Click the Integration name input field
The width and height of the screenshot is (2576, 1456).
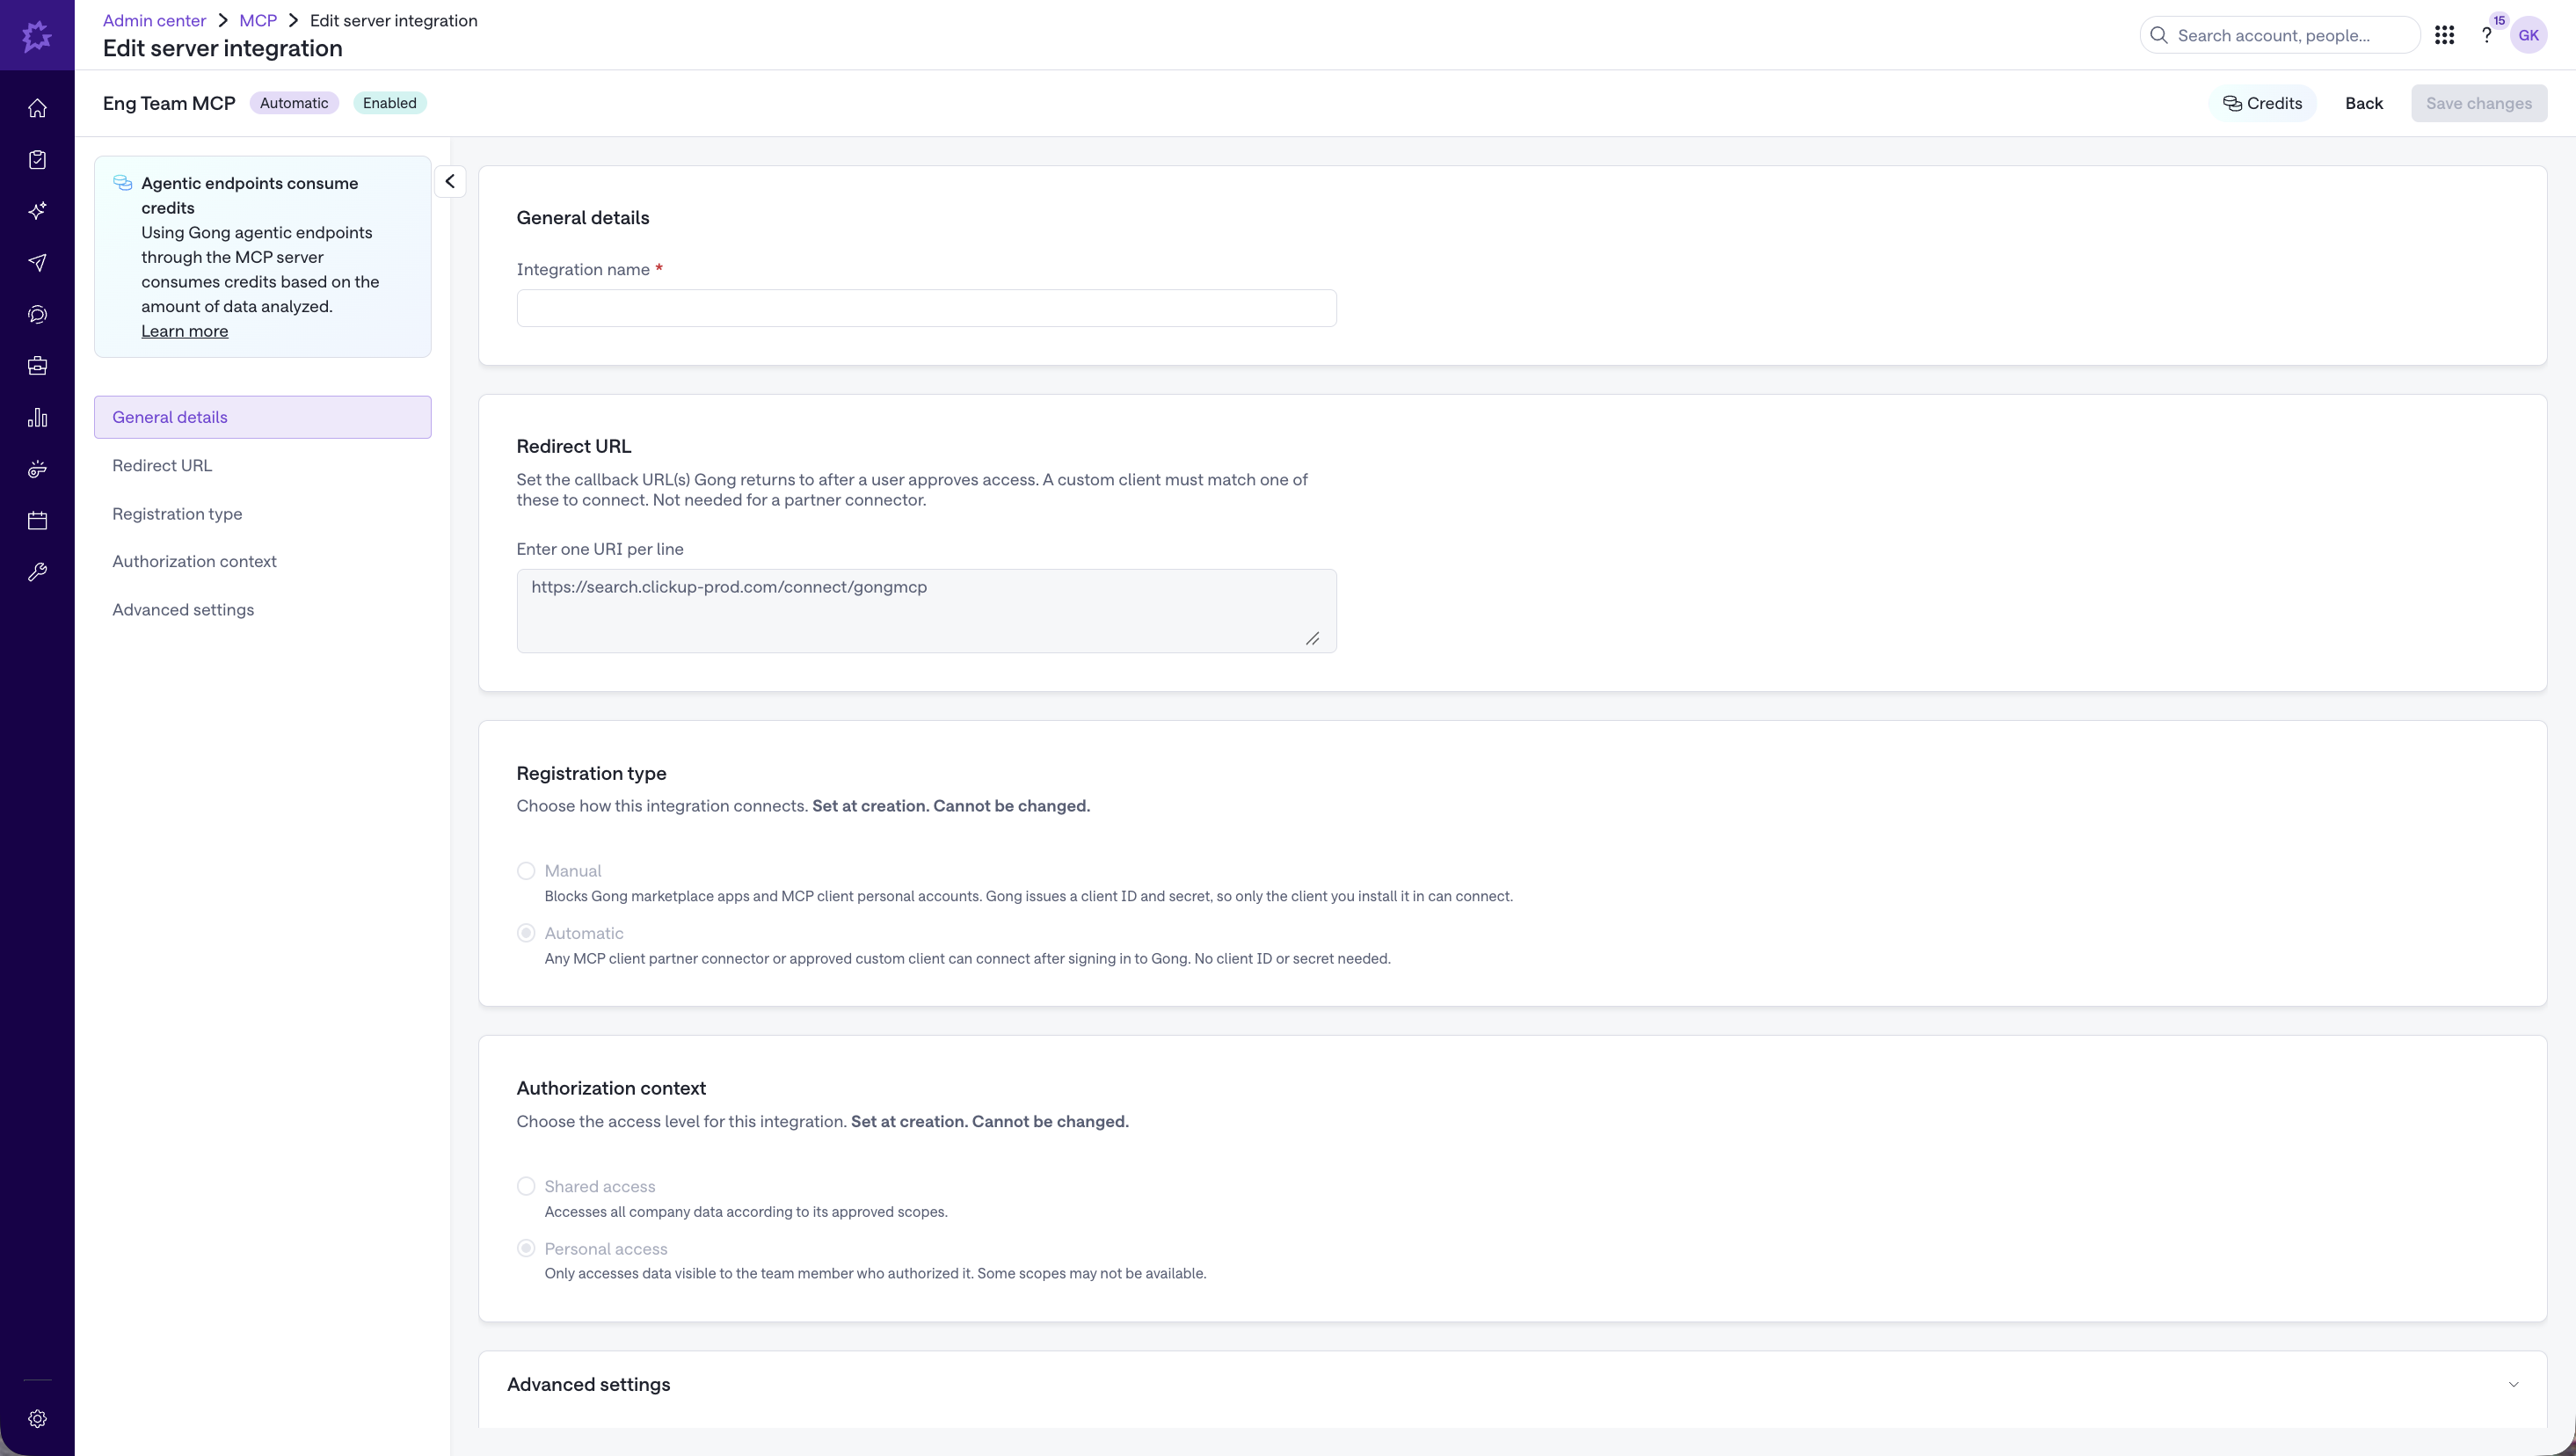coord(926,308)
